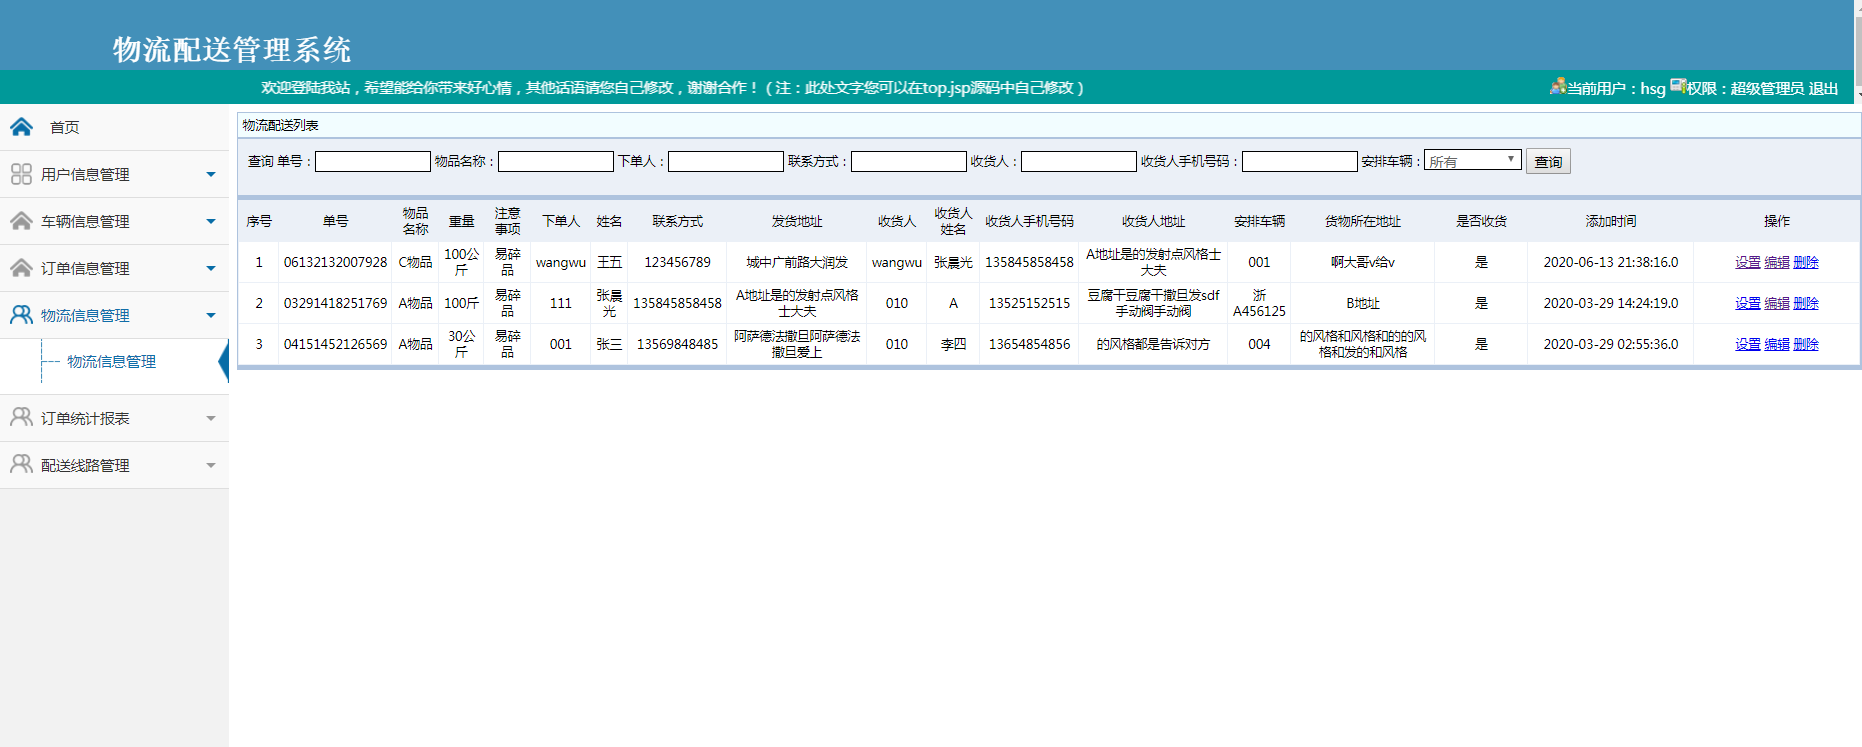
Task: Click the home icon beside 首页
Action: pos(21,127)
